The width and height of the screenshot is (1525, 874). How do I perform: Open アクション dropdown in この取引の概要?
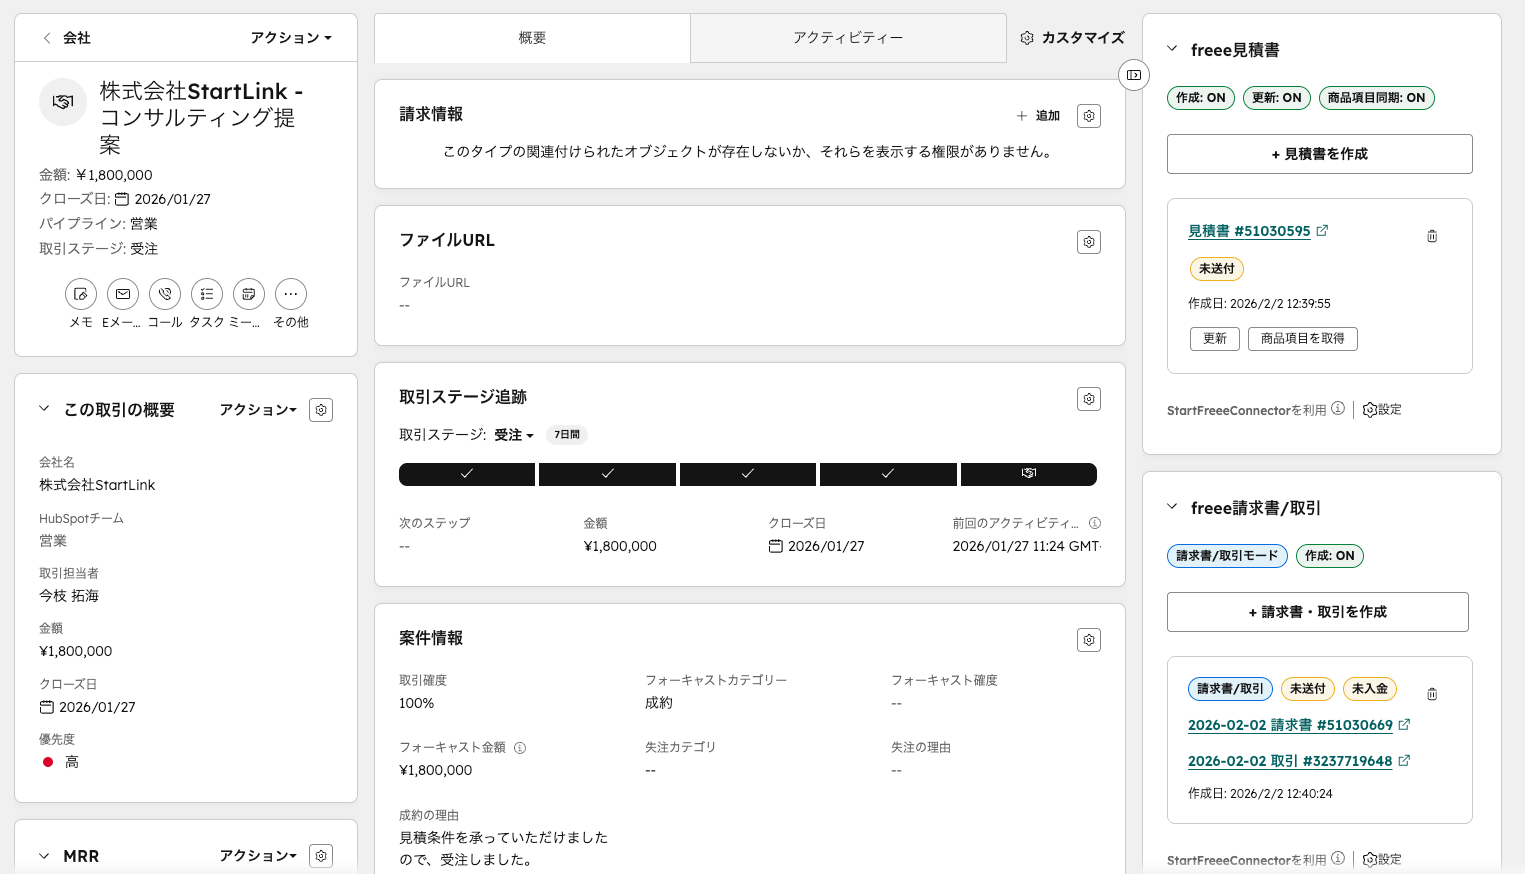pyautogui.click(x=258, y=410)
